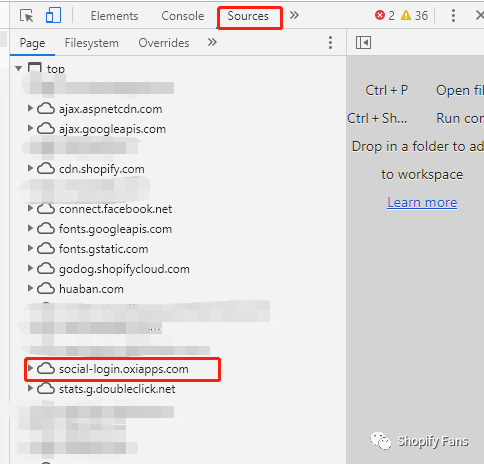The width and height of the screenshot is (484, 464).
Task: Select connect.facebook.net domain label
Action: click(116, 209)
